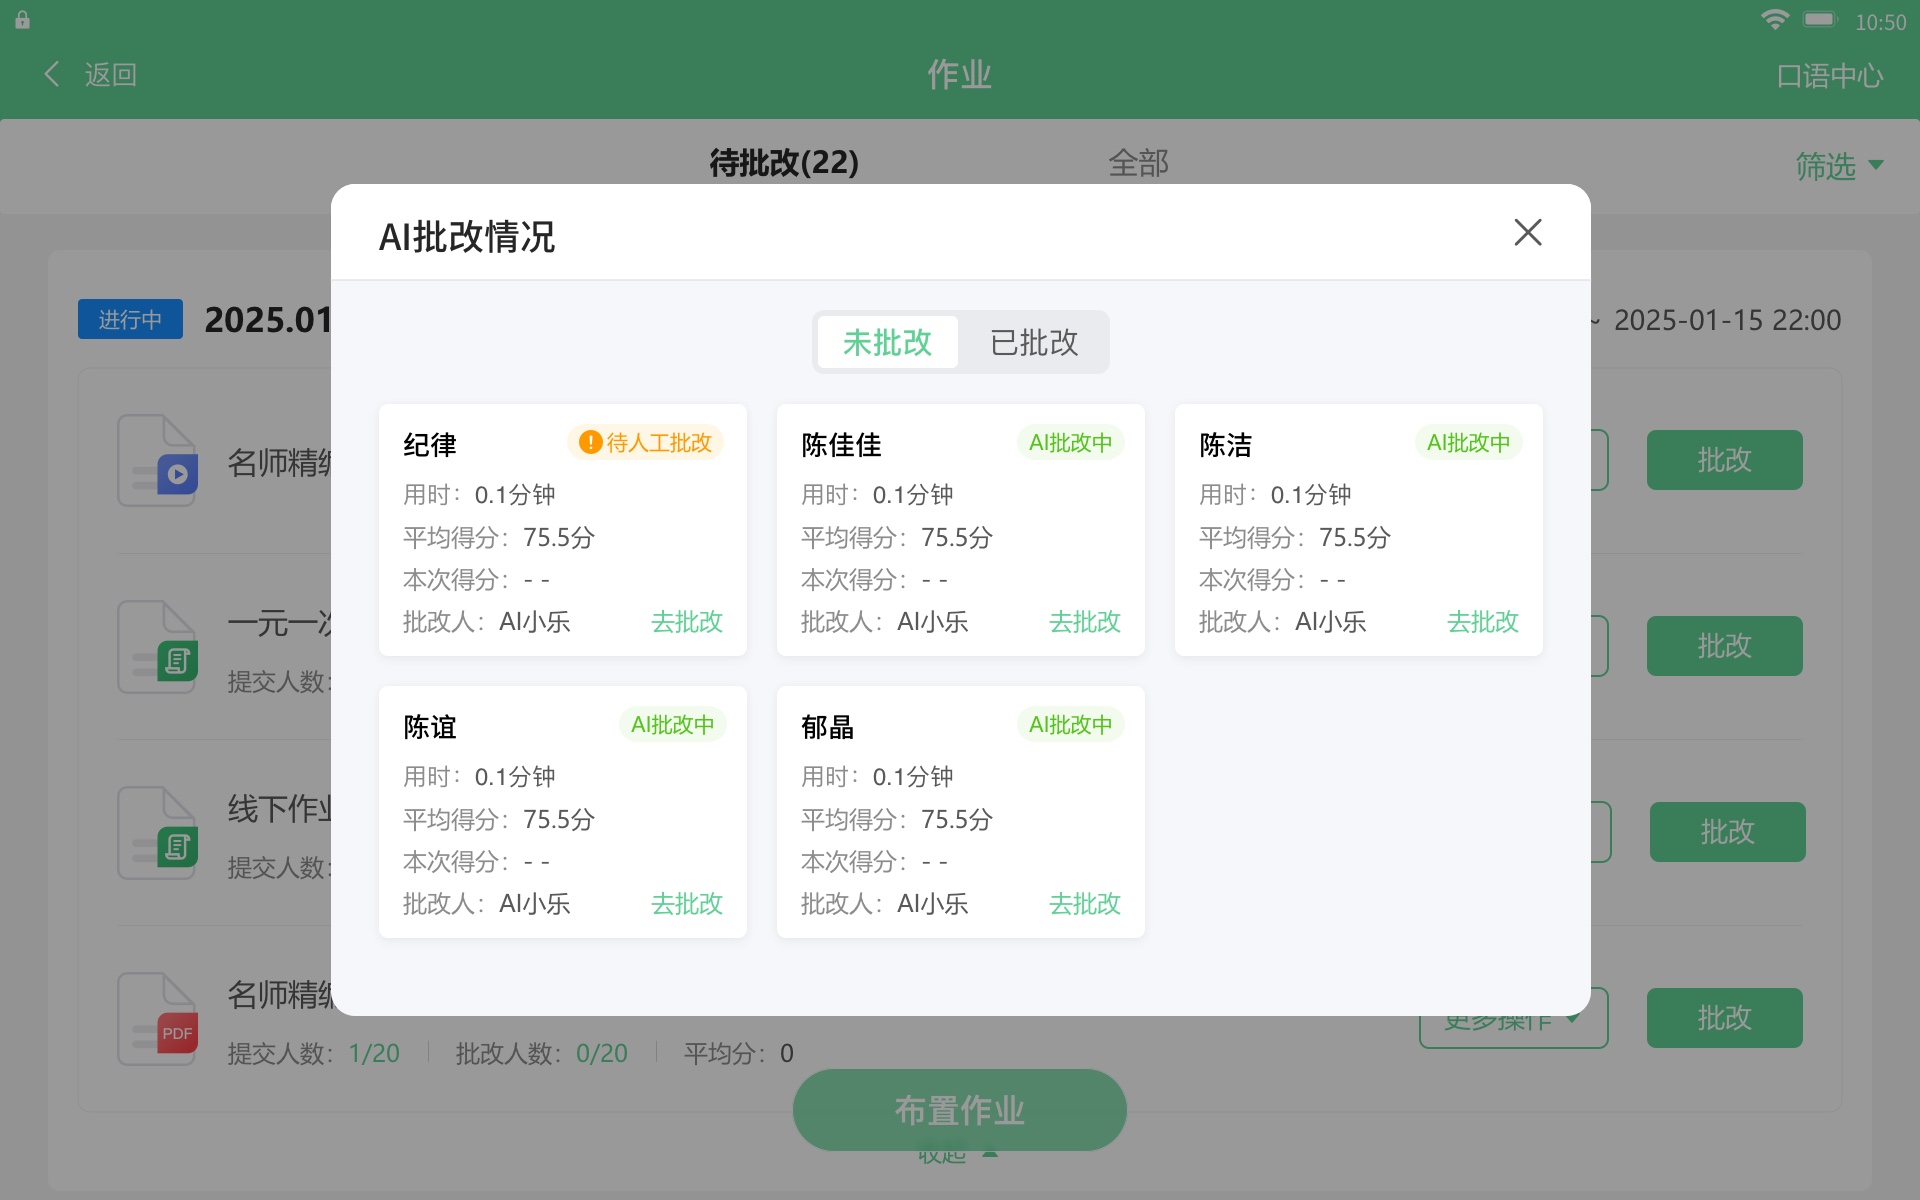Open the 筛选 filter dropdown
Viewport: 1920px width, 1200px height.
click(1839, 166)
